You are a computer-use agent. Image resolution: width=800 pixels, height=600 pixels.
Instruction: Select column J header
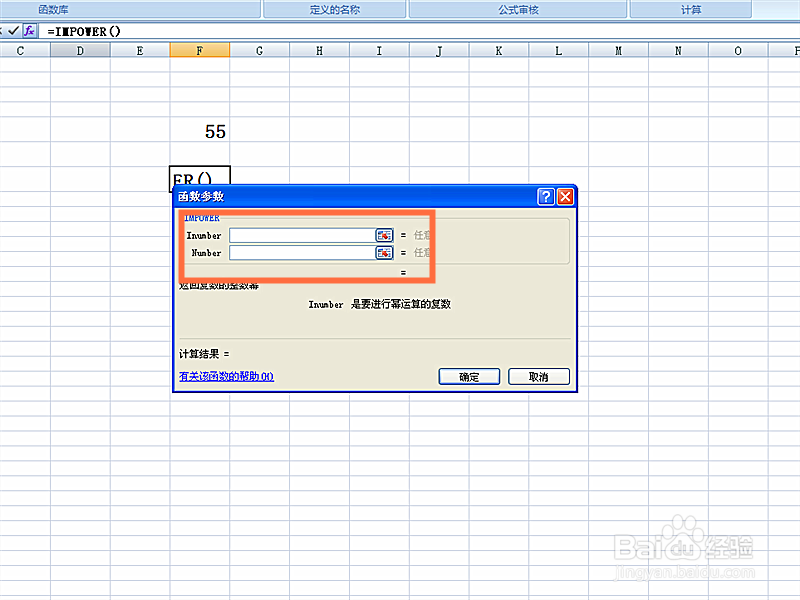coord(439,51)
